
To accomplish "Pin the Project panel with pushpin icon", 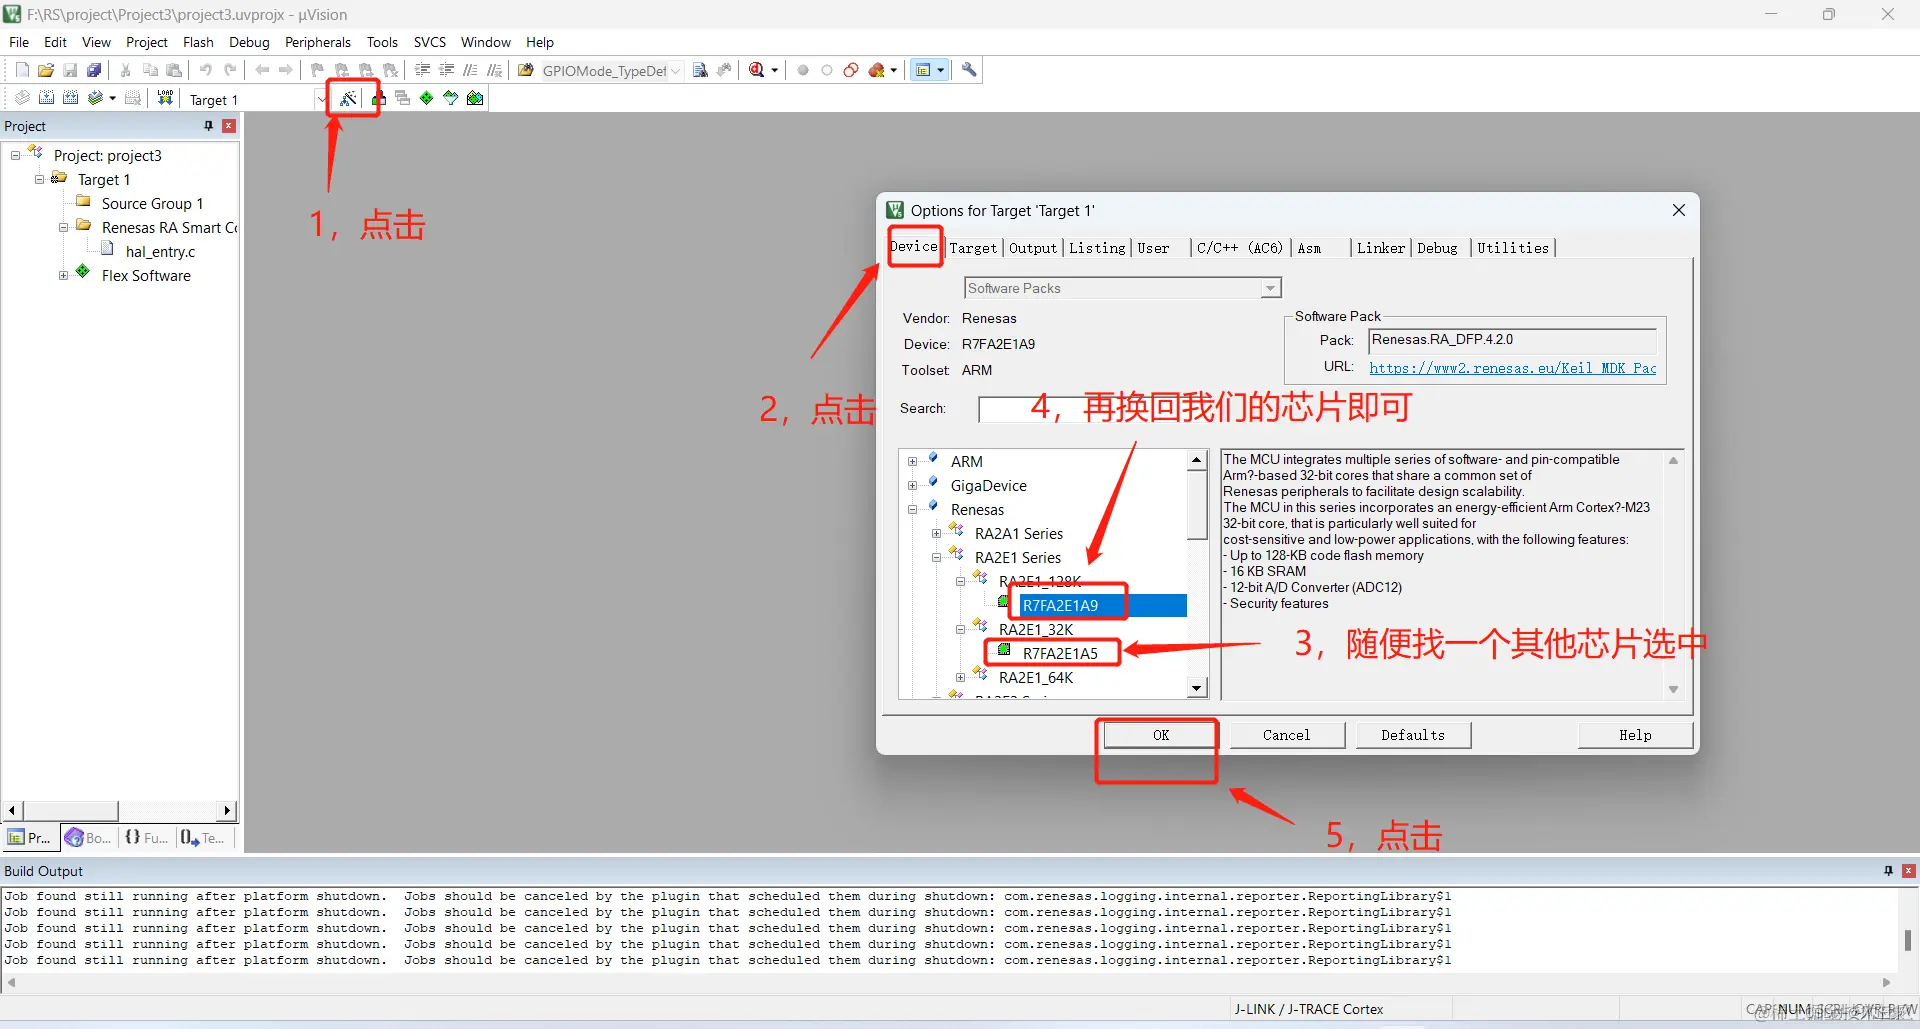I will [209, 126].
